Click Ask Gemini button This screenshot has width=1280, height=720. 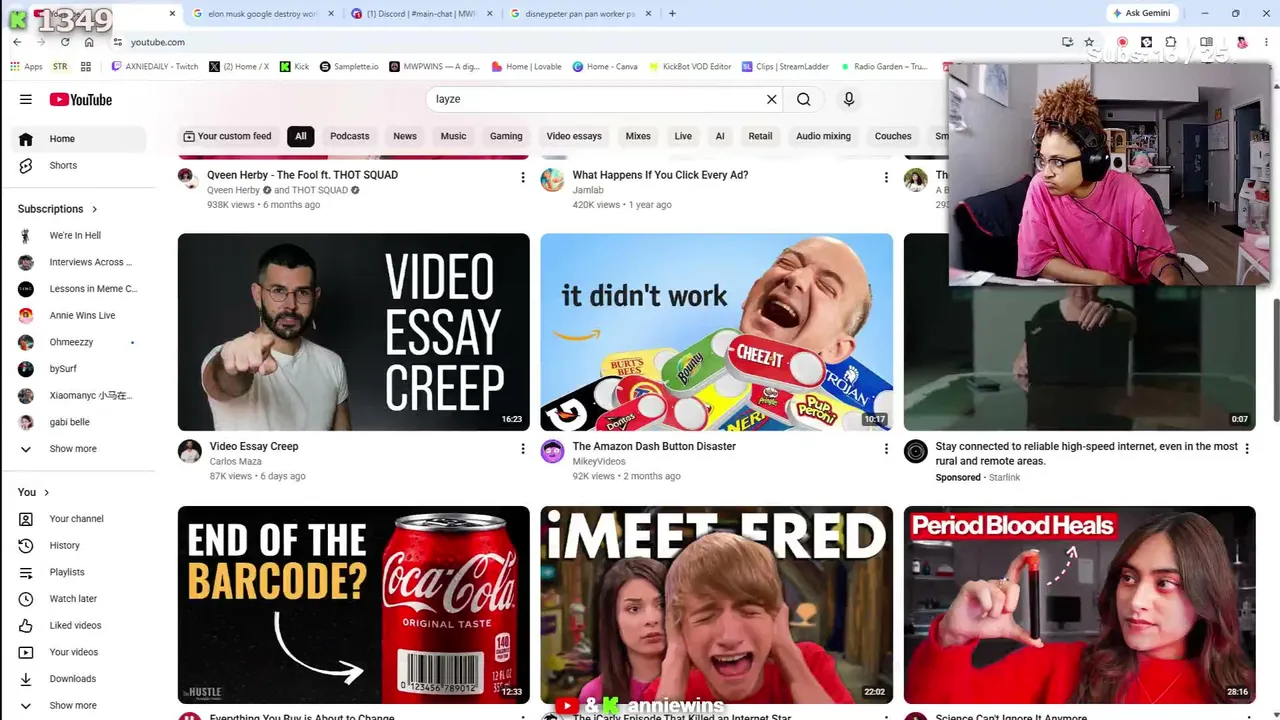(1140, 13)
